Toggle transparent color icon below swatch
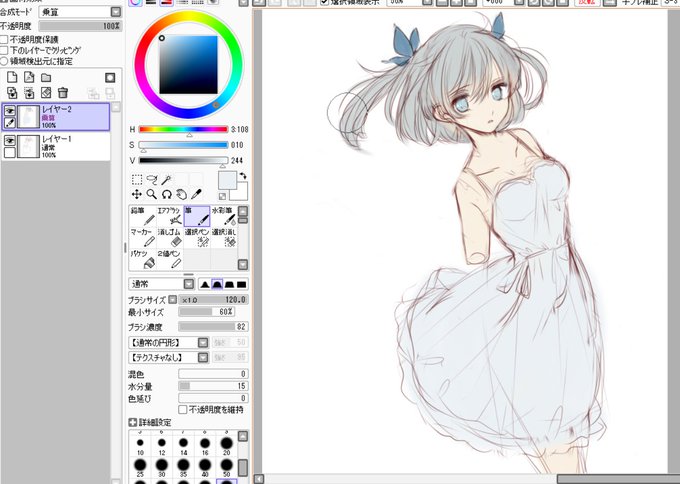The image size is (680, 484). pos(222,196)
